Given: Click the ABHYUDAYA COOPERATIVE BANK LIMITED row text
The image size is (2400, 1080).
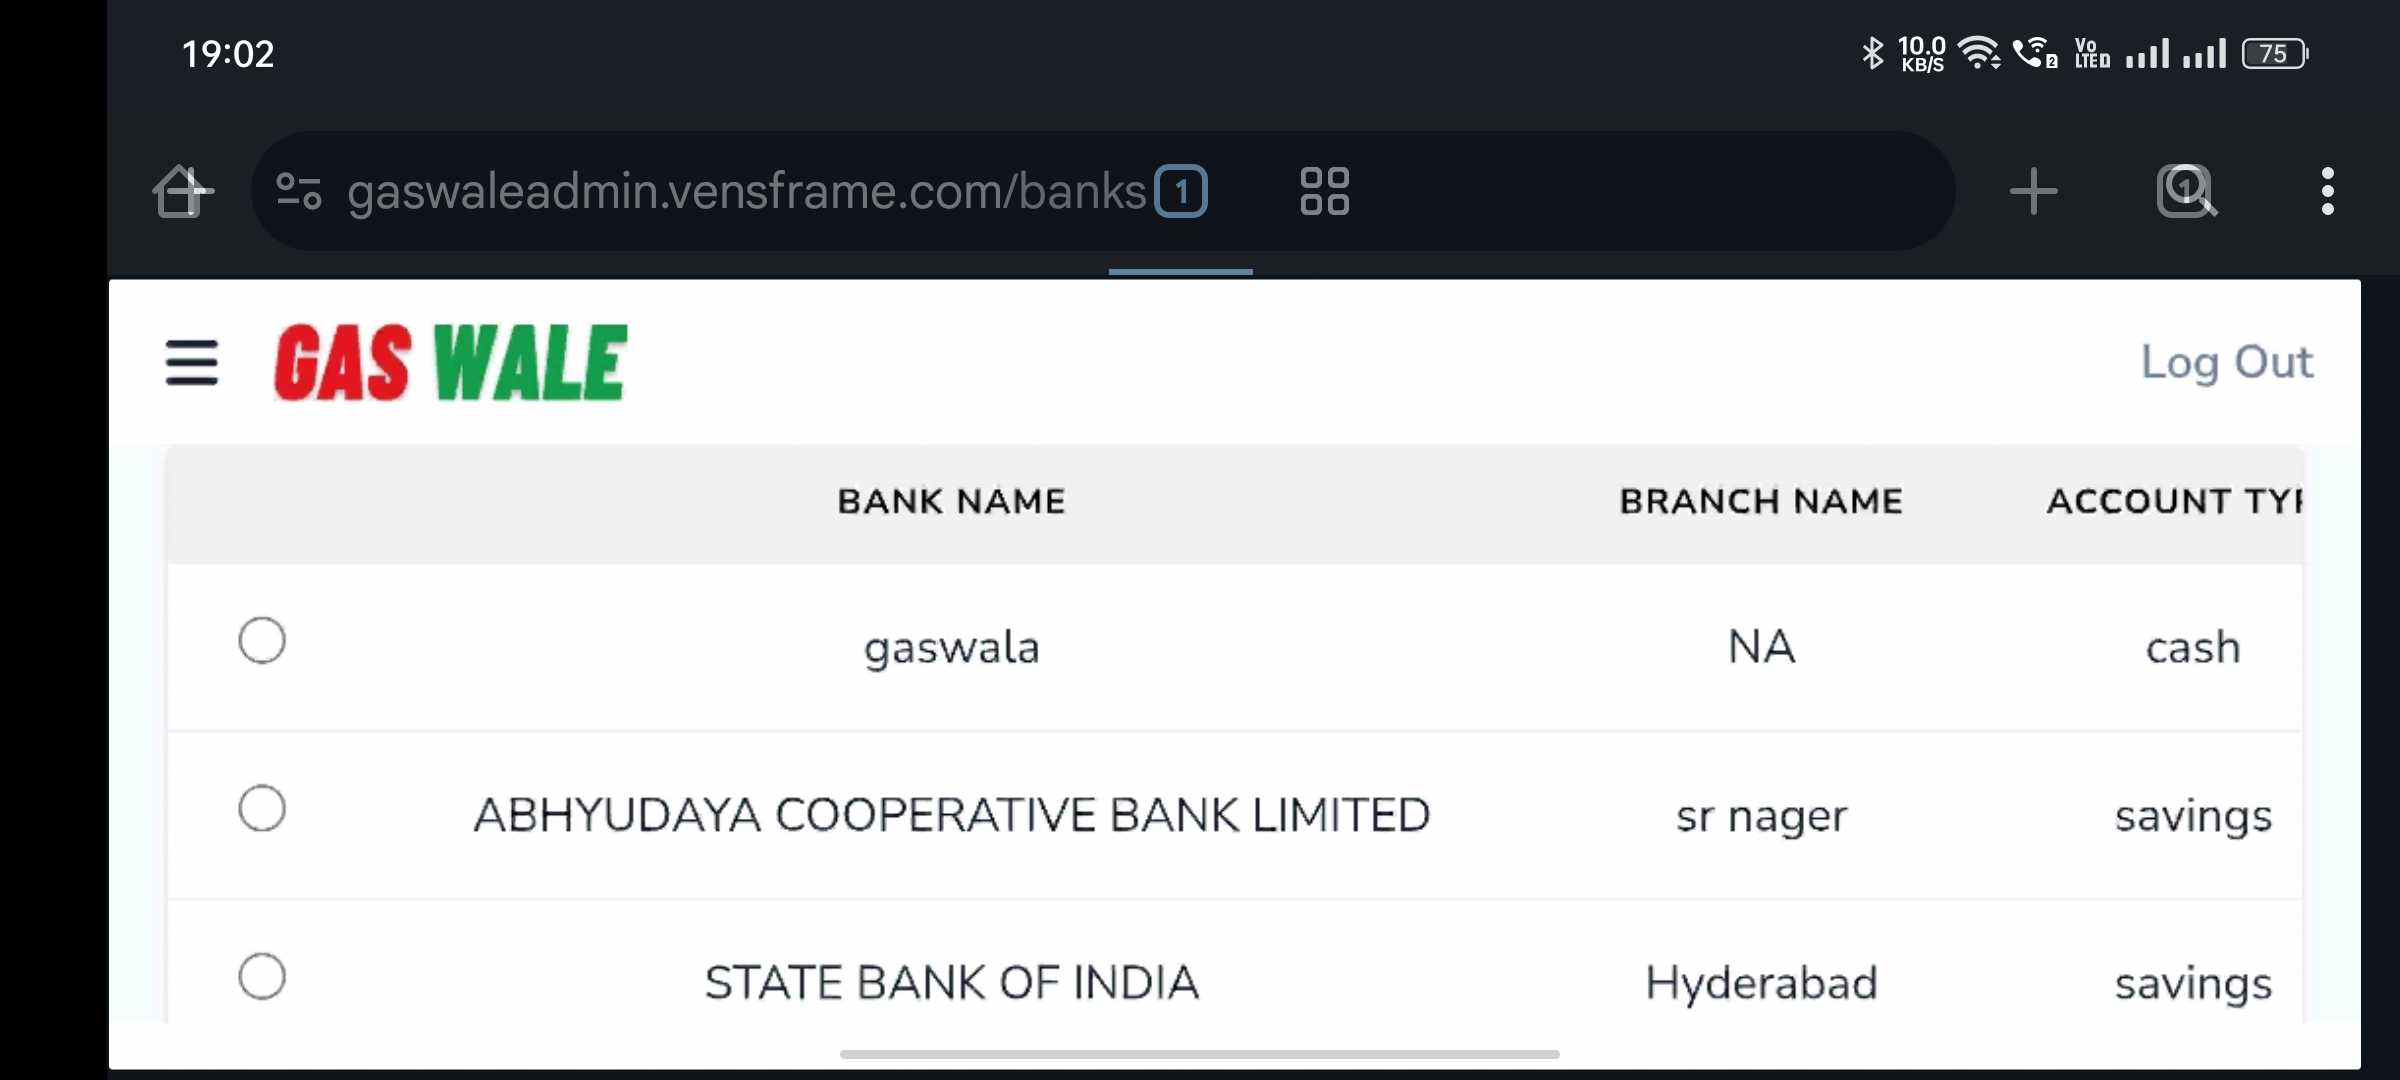Looking at the screenshot, I should click(951, 815).
